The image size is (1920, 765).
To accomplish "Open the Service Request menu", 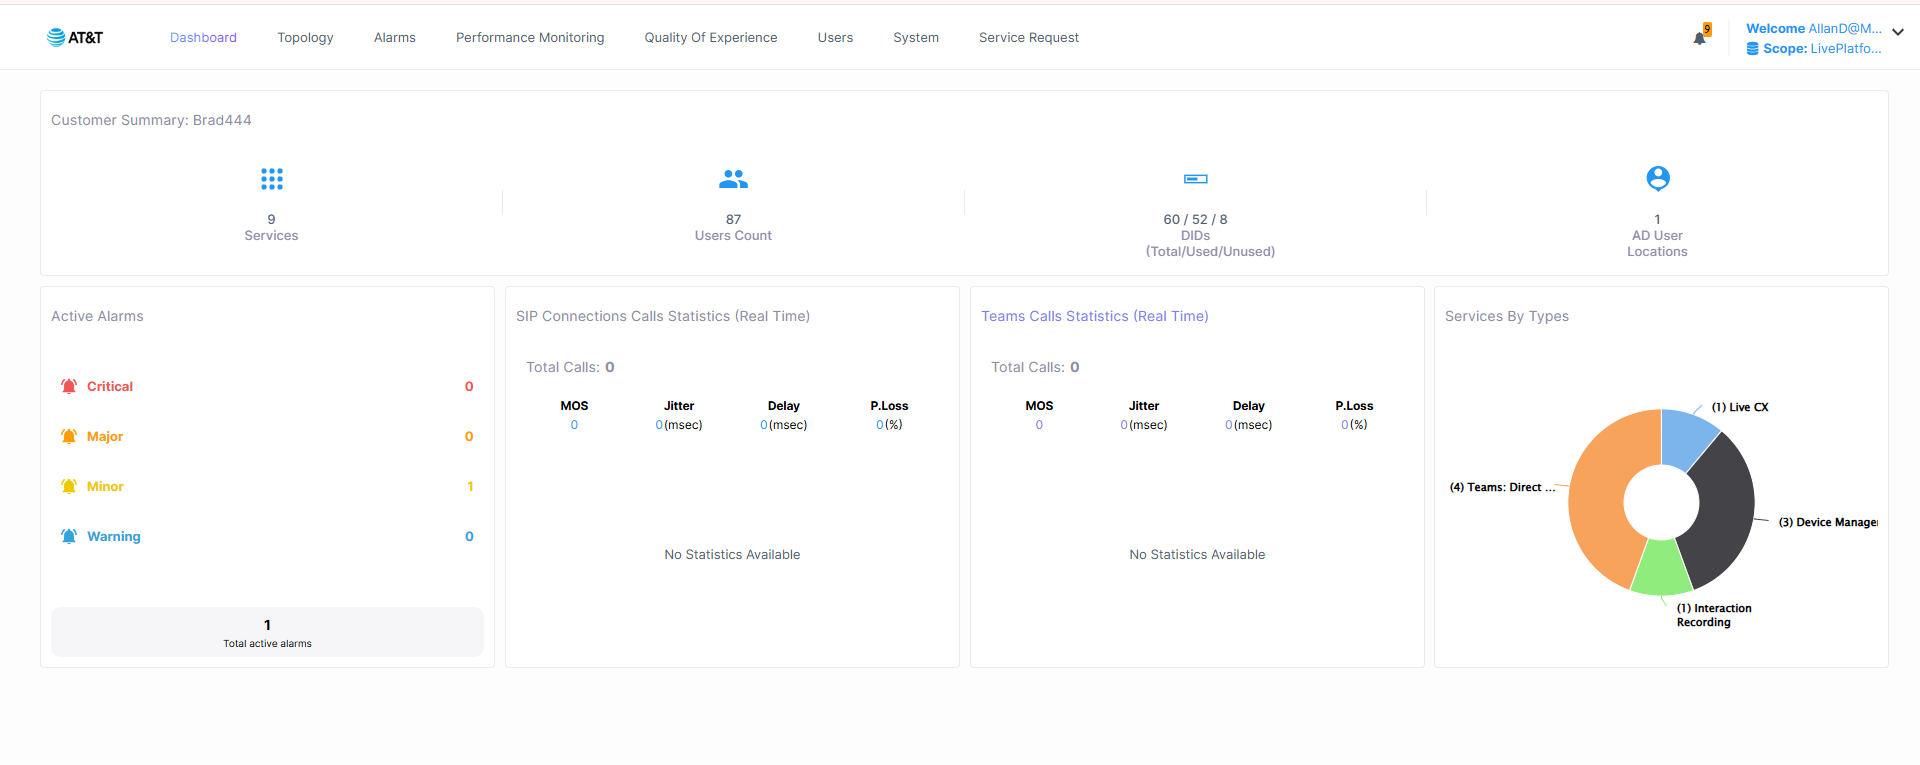I will [1028, 38].
